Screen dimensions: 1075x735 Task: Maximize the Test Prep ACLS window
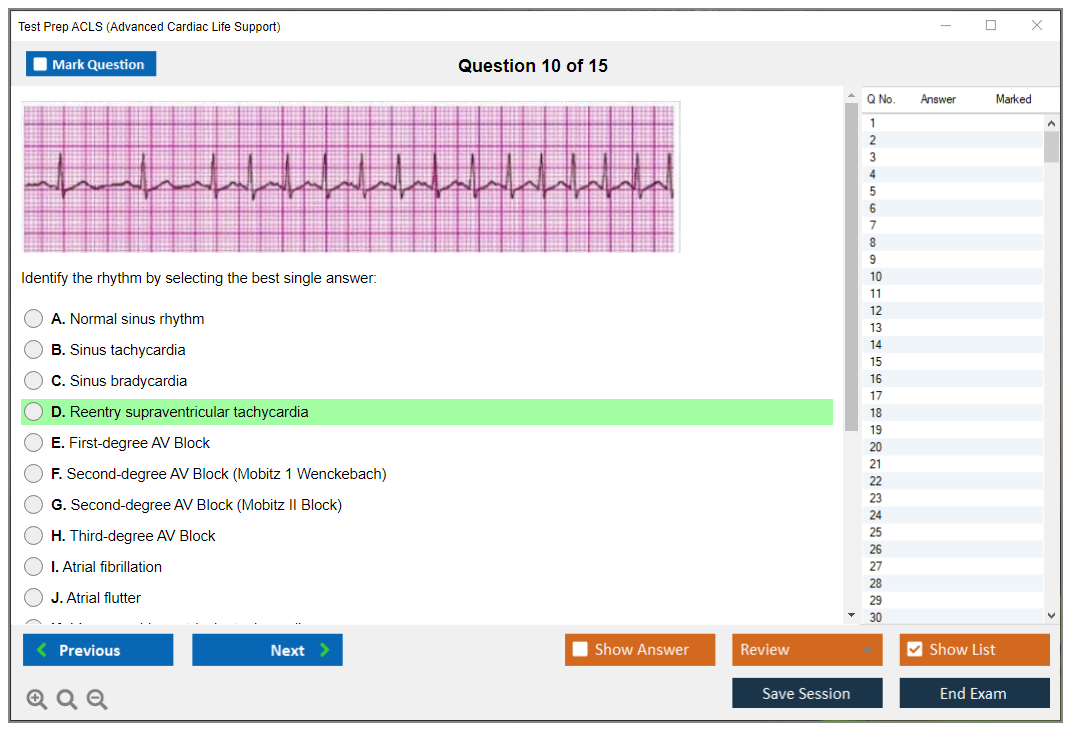(991, 26)
